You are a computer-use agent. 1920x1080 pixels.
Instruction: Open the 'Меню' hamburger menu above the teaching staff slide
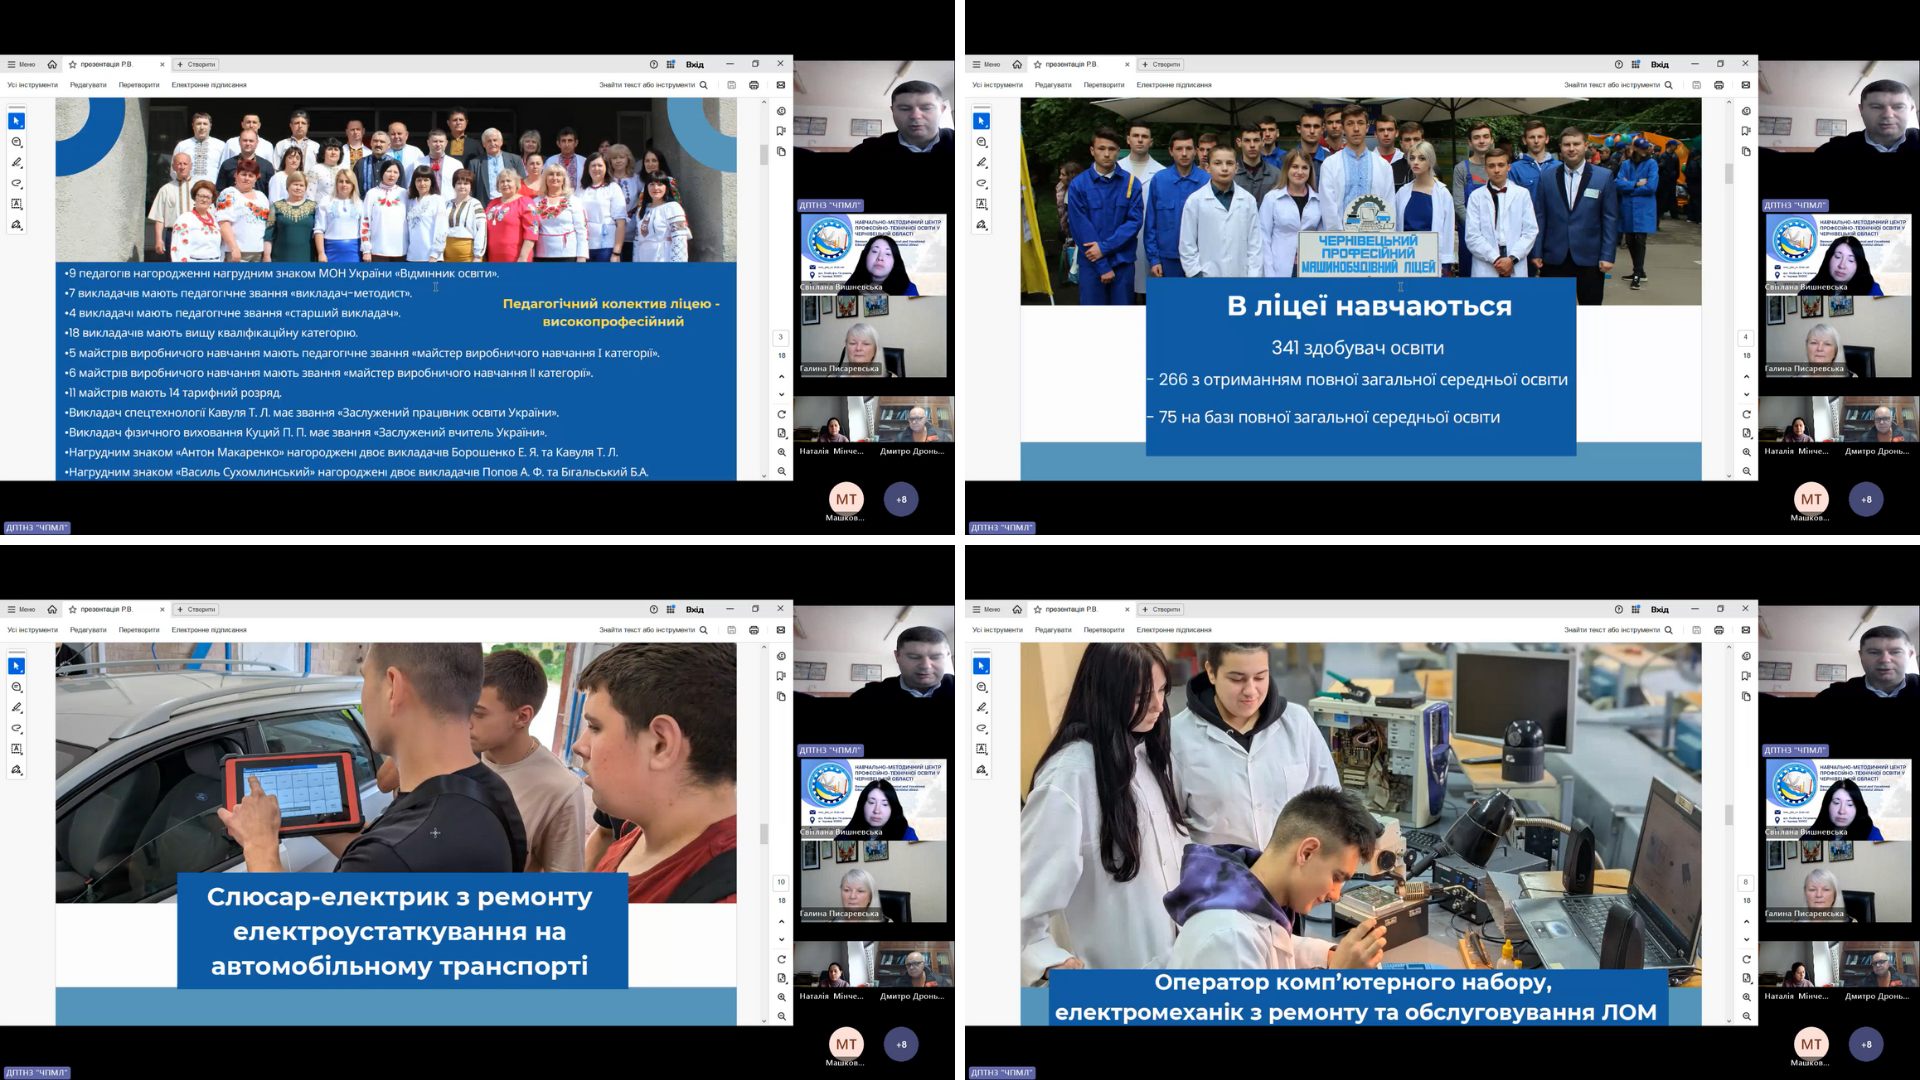click(21, 64)
